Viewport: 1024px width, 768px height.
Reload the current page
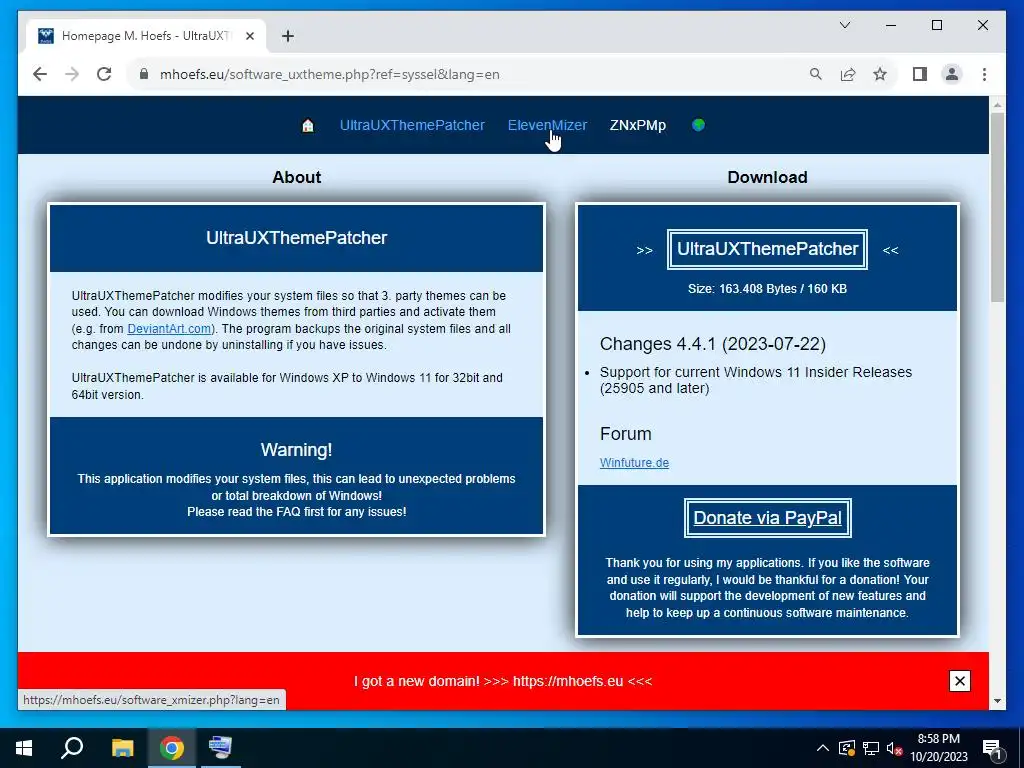pyautogui.click(x=104, y=74)
